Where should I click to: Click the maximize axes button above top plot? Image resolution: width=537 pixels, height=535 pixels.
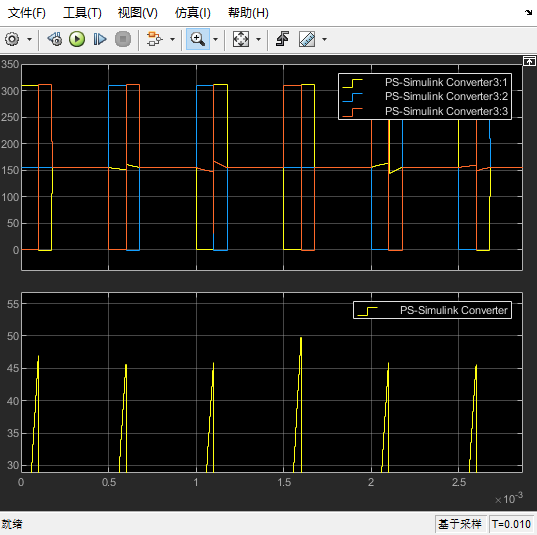pyautogui.click(x=529, y=62)
